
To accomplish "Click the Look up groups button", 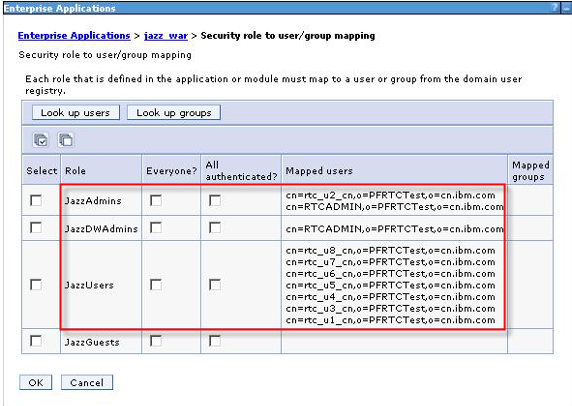I will pyautogui.click(x=174, y=112).
